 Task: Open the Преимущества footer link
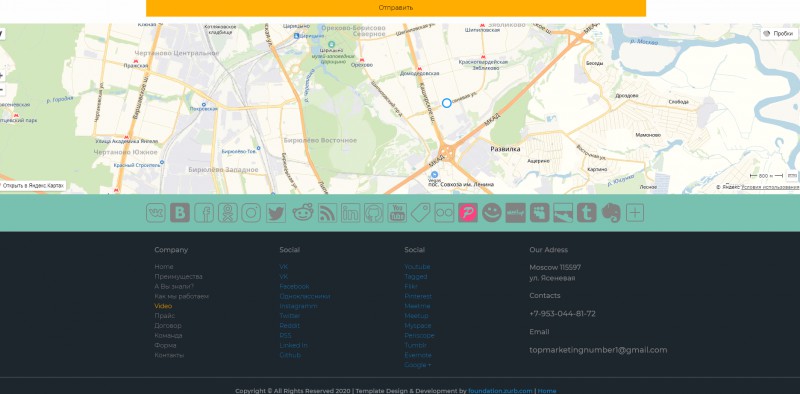click(x=179, y=277)
